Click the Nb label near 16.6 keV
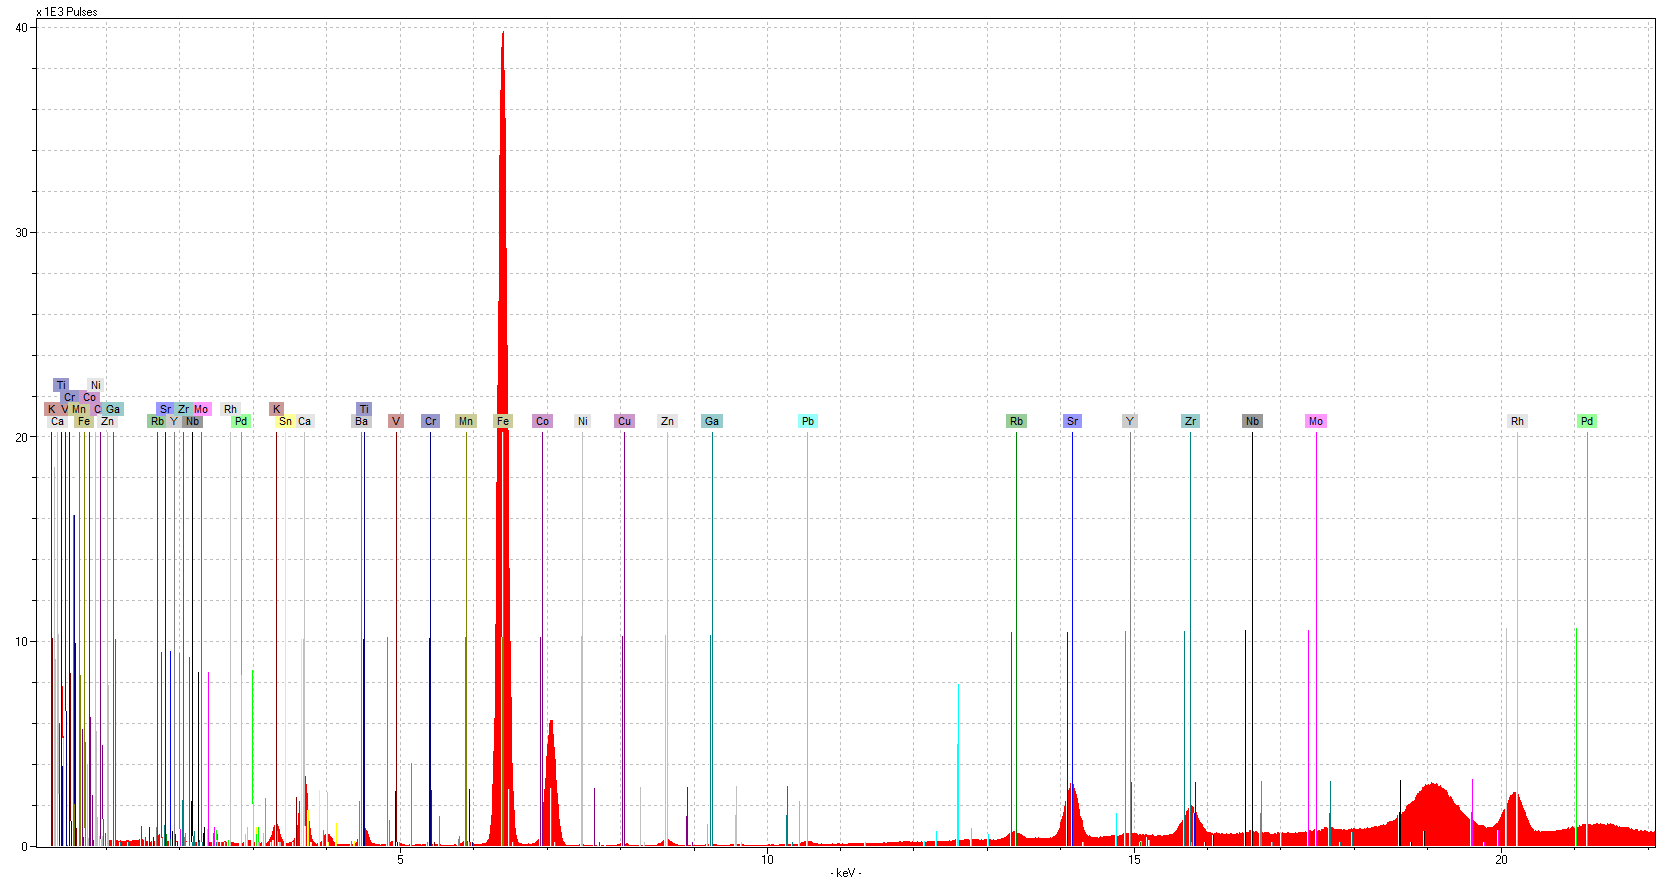Viewport: 1665px width, 880px height. [x=1252, y=421]
